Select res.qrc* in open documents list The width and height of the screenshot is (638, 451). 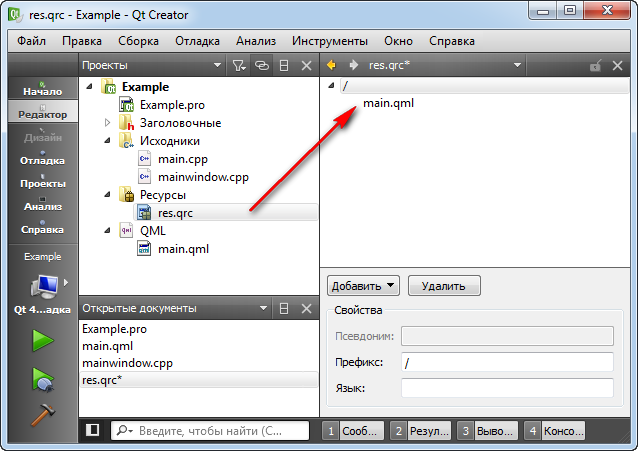199,380
